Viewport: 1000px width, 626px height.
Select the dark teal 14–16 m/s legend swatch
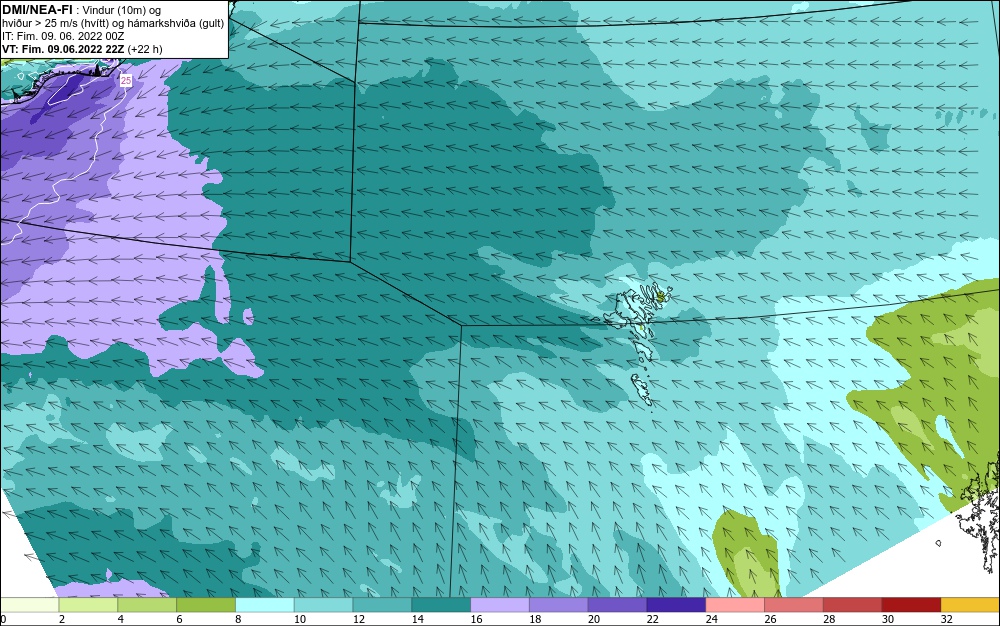pyautogui.click(x=441, y=605)
